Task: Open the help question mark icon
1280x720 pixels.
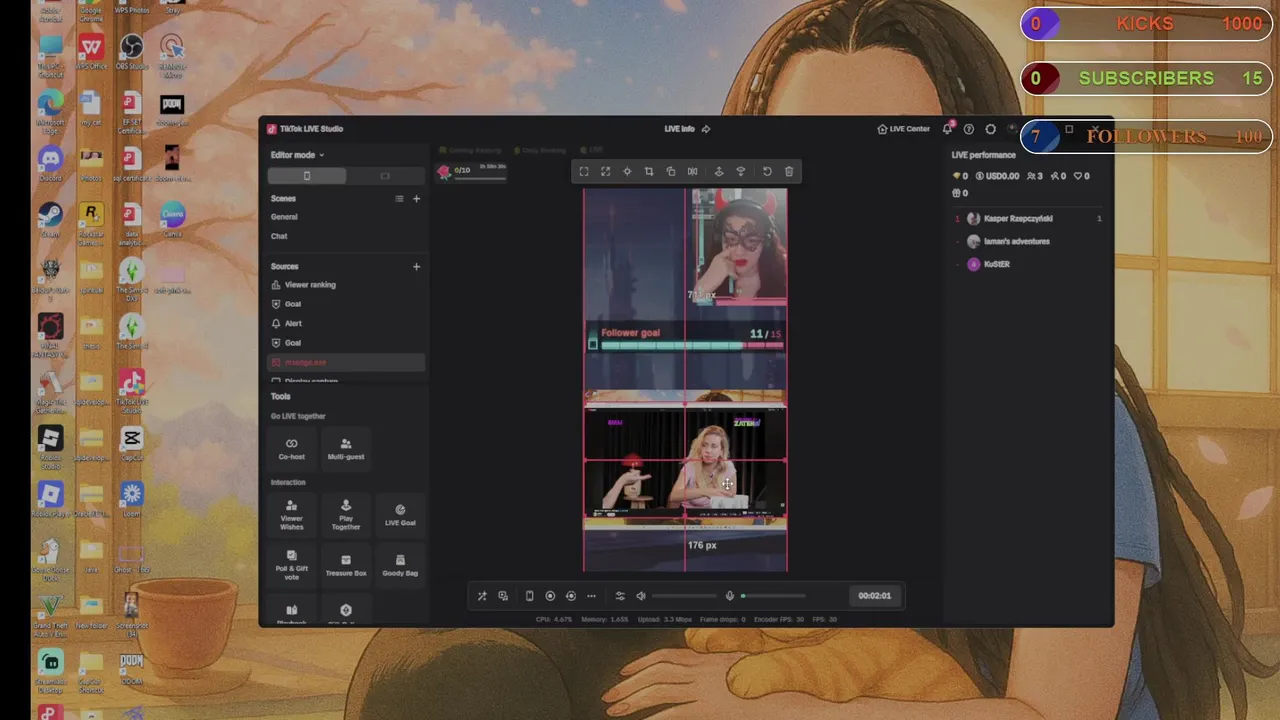Action: point(968,129)
